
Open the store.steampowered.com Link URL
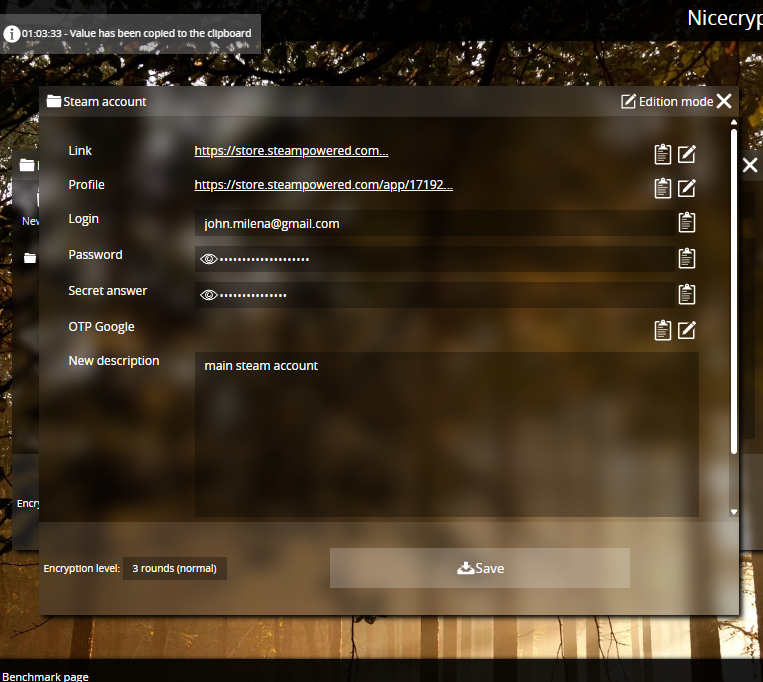coord(291,151)
